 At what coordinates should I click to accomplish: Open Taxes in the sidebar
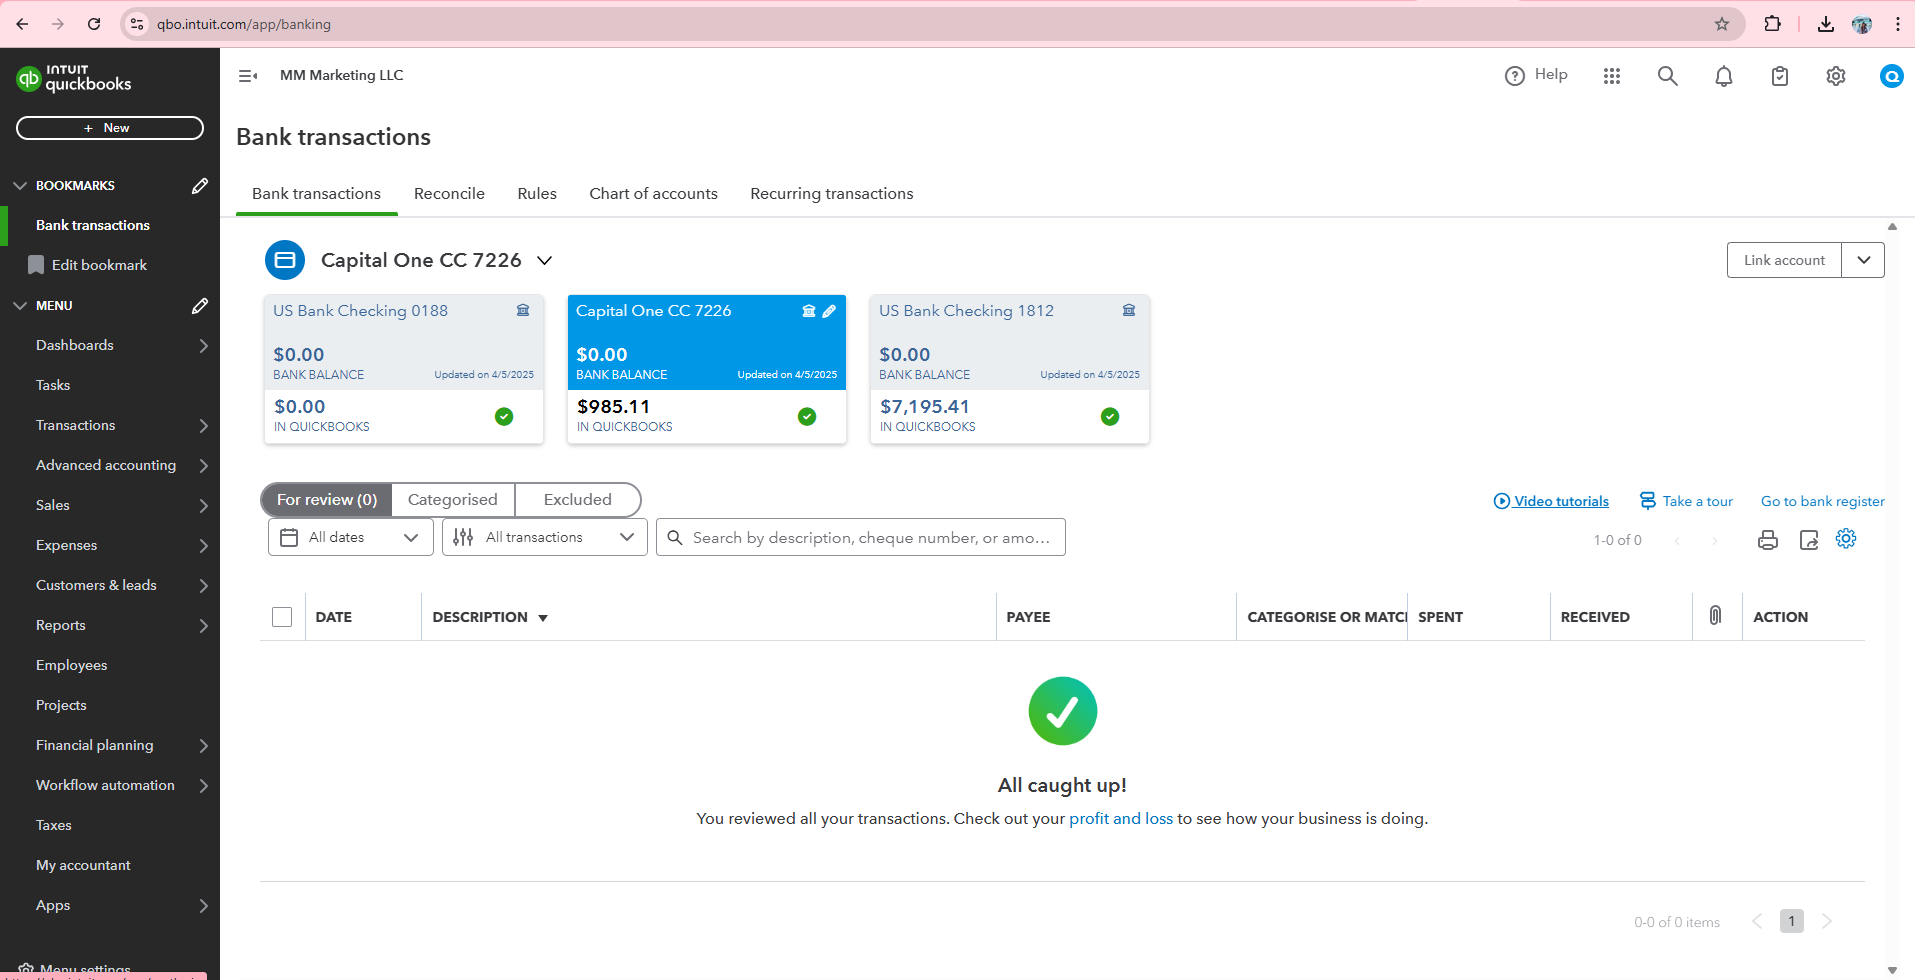pos(54,825)
